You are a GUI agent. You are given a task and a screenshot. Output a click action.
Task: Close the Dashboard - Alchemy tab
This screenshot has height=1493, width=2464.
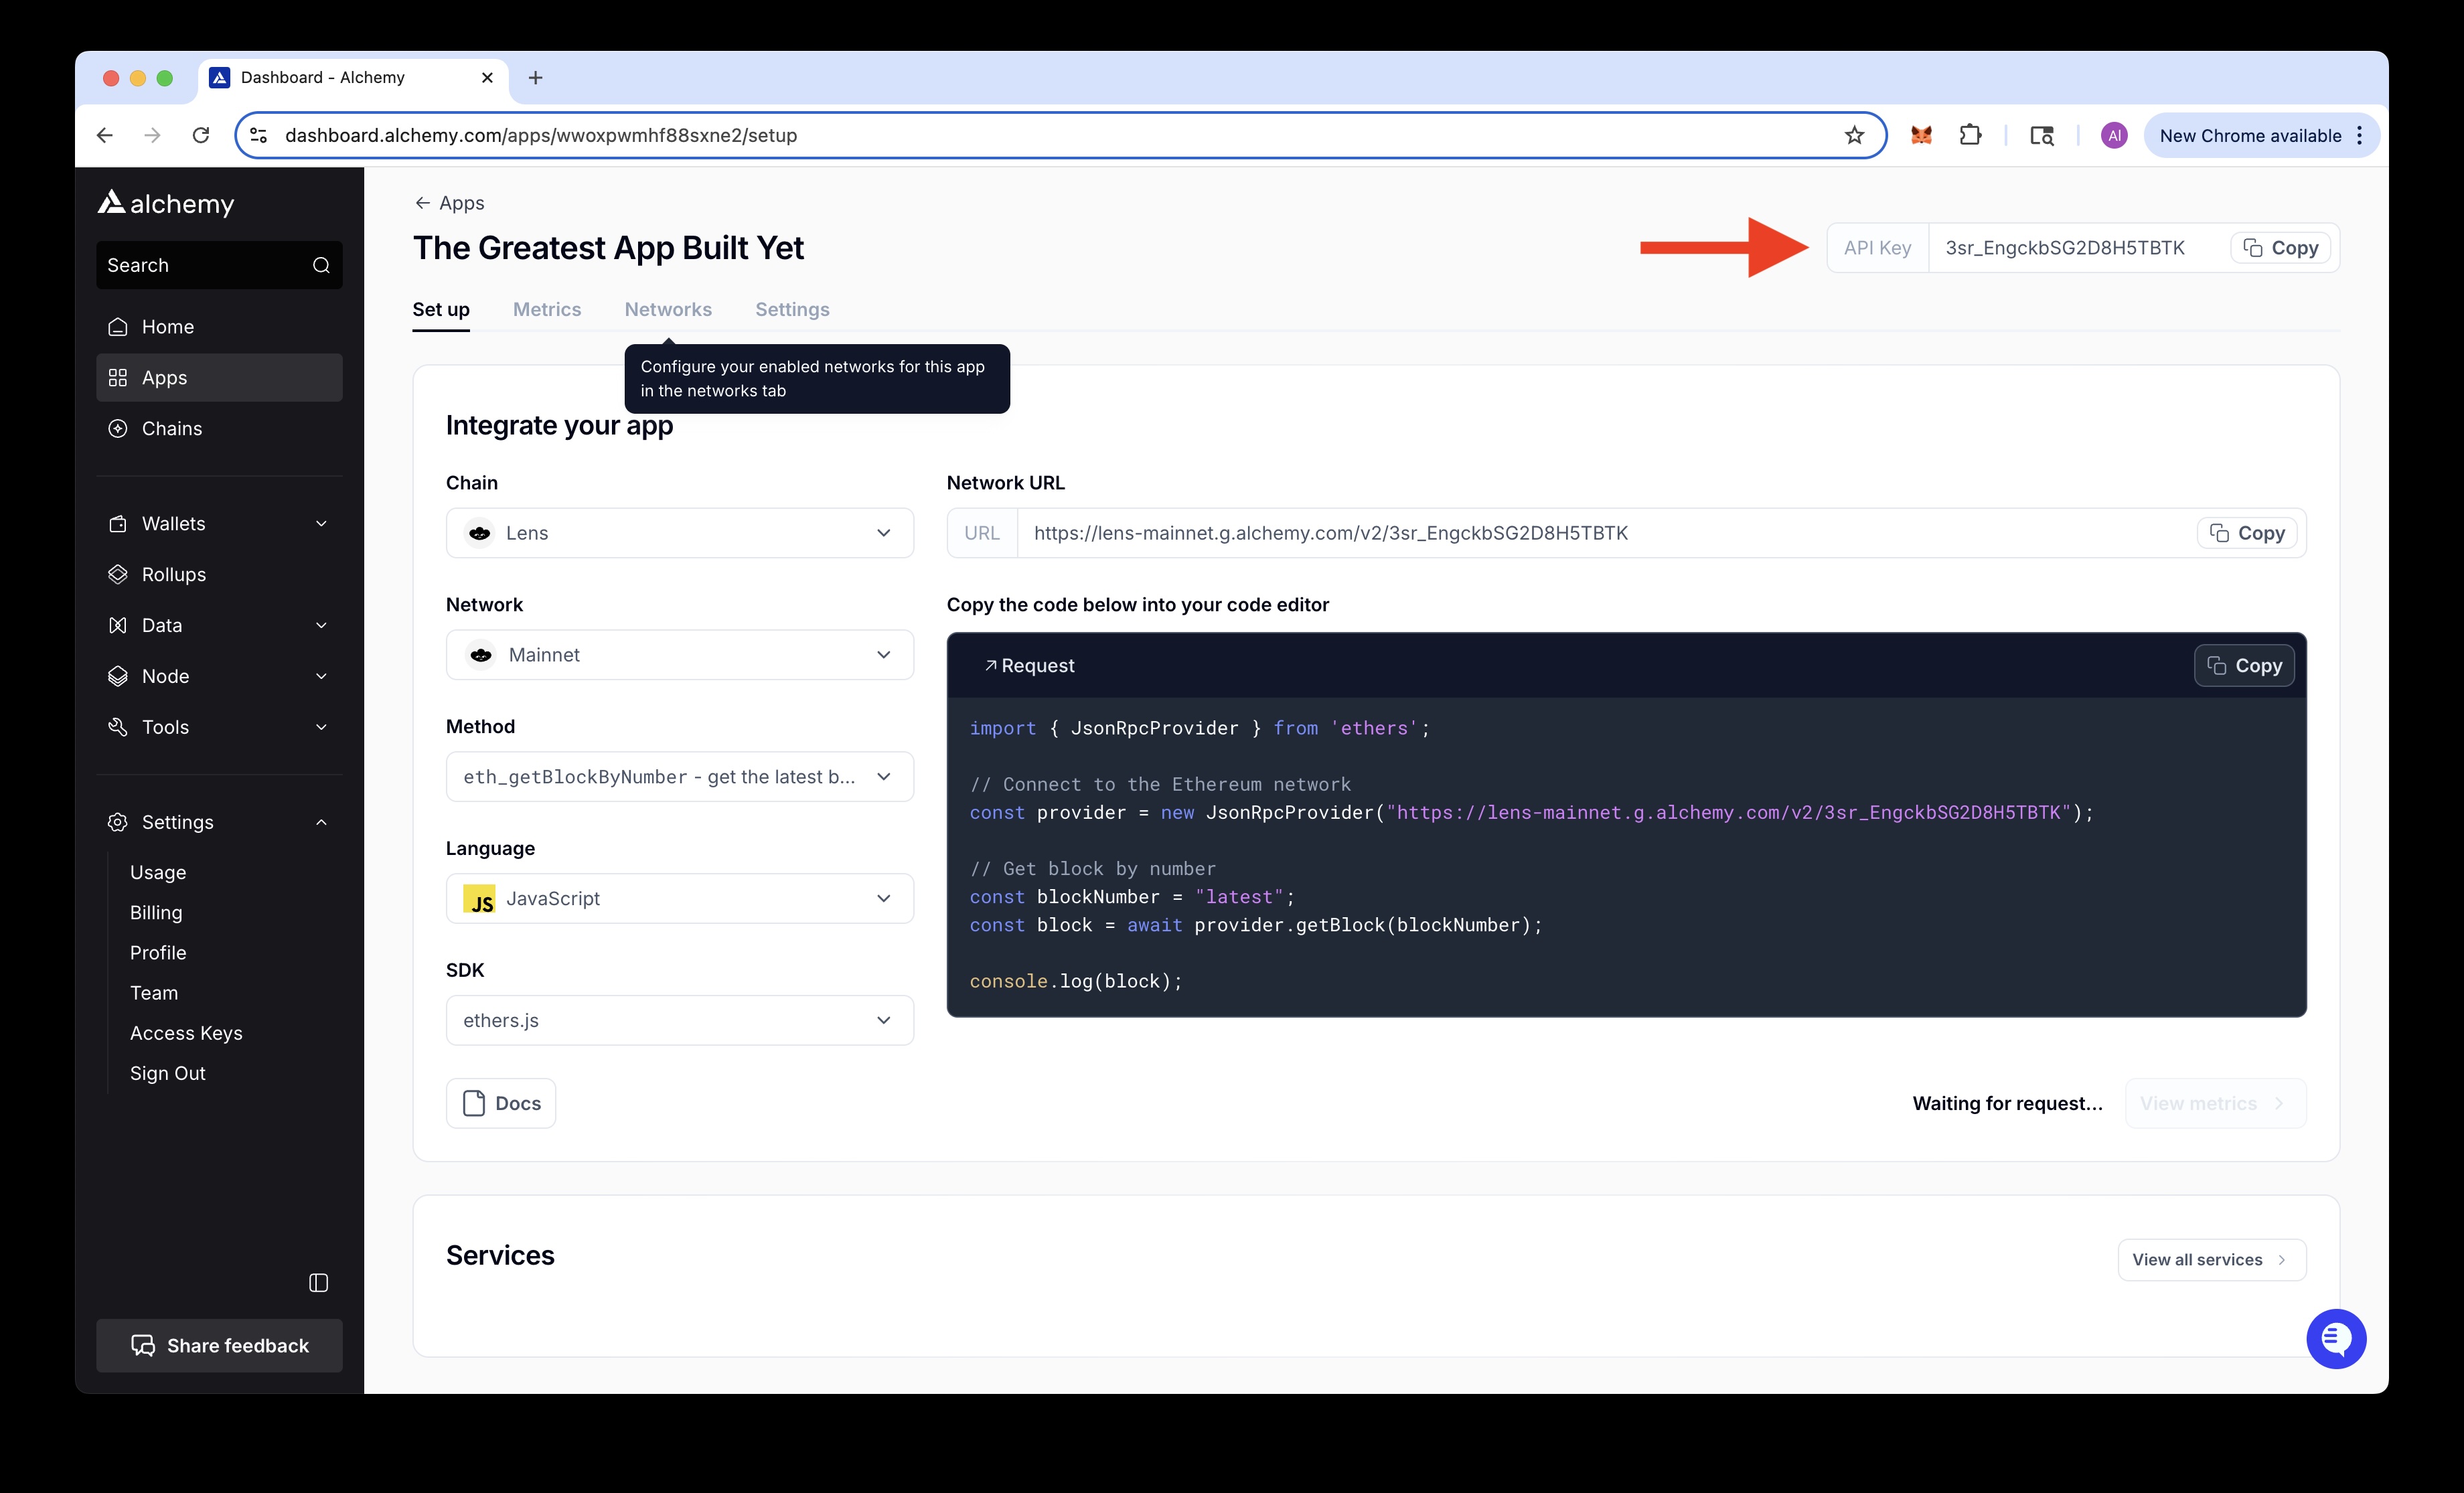click(487, 78)
